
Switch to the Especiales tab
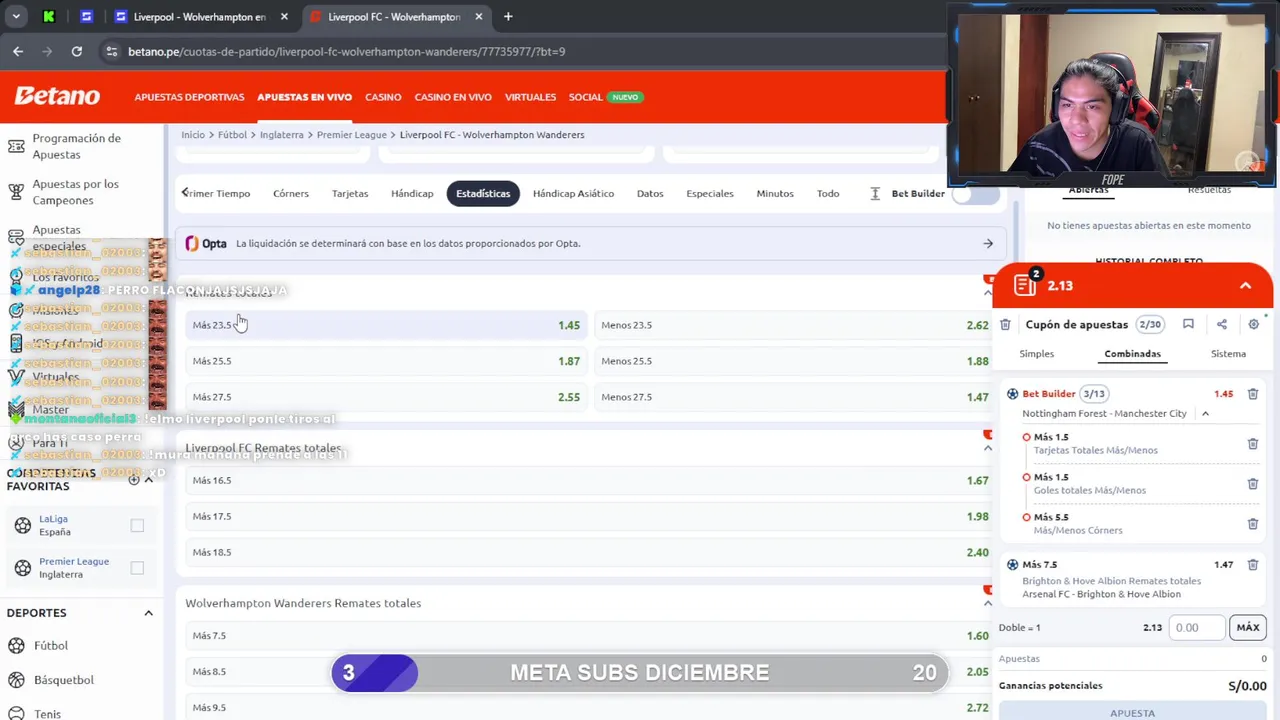tap(710, 193)
